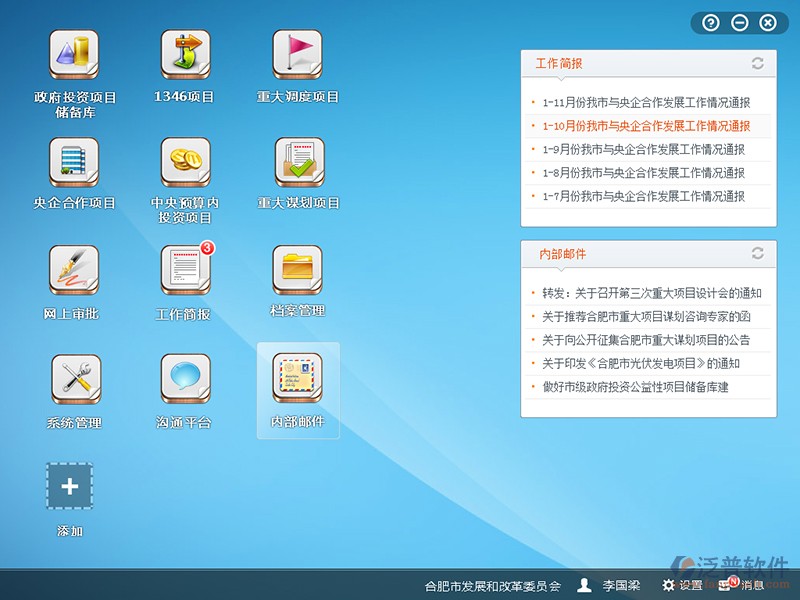This screenshot has height=600, width=800.
Task: Open 重大谋划项目 icon
Action: click(298, 163)
